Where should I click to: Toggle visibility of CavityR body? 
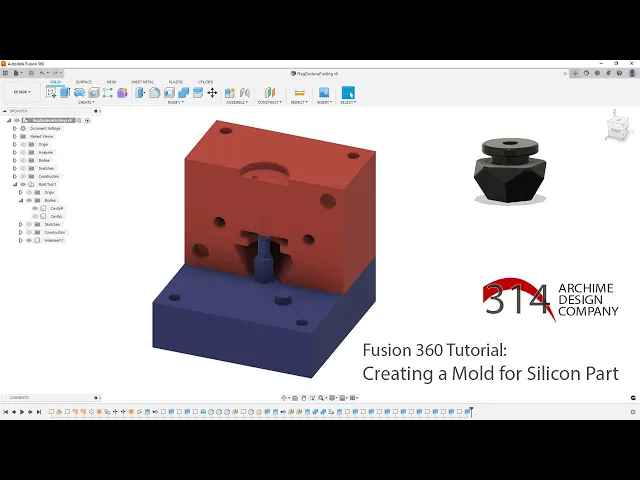[35, 209]
